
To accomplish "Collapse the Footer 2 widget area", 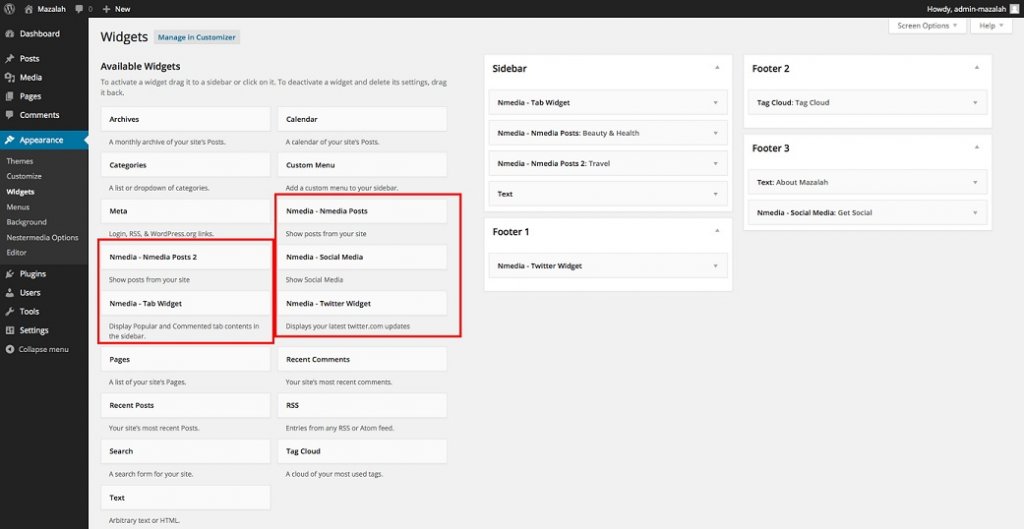I will tap(976, 68).
